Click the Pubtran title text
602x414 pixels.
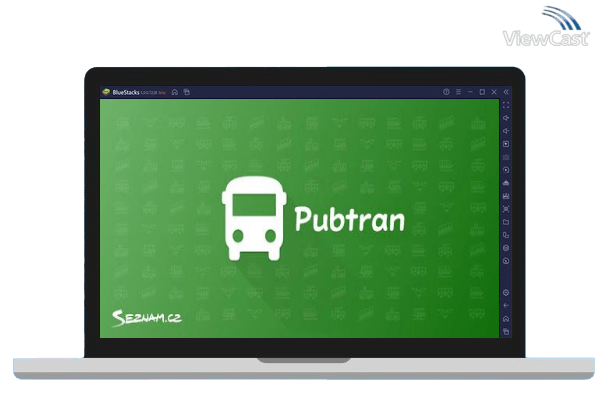(349, 220)
